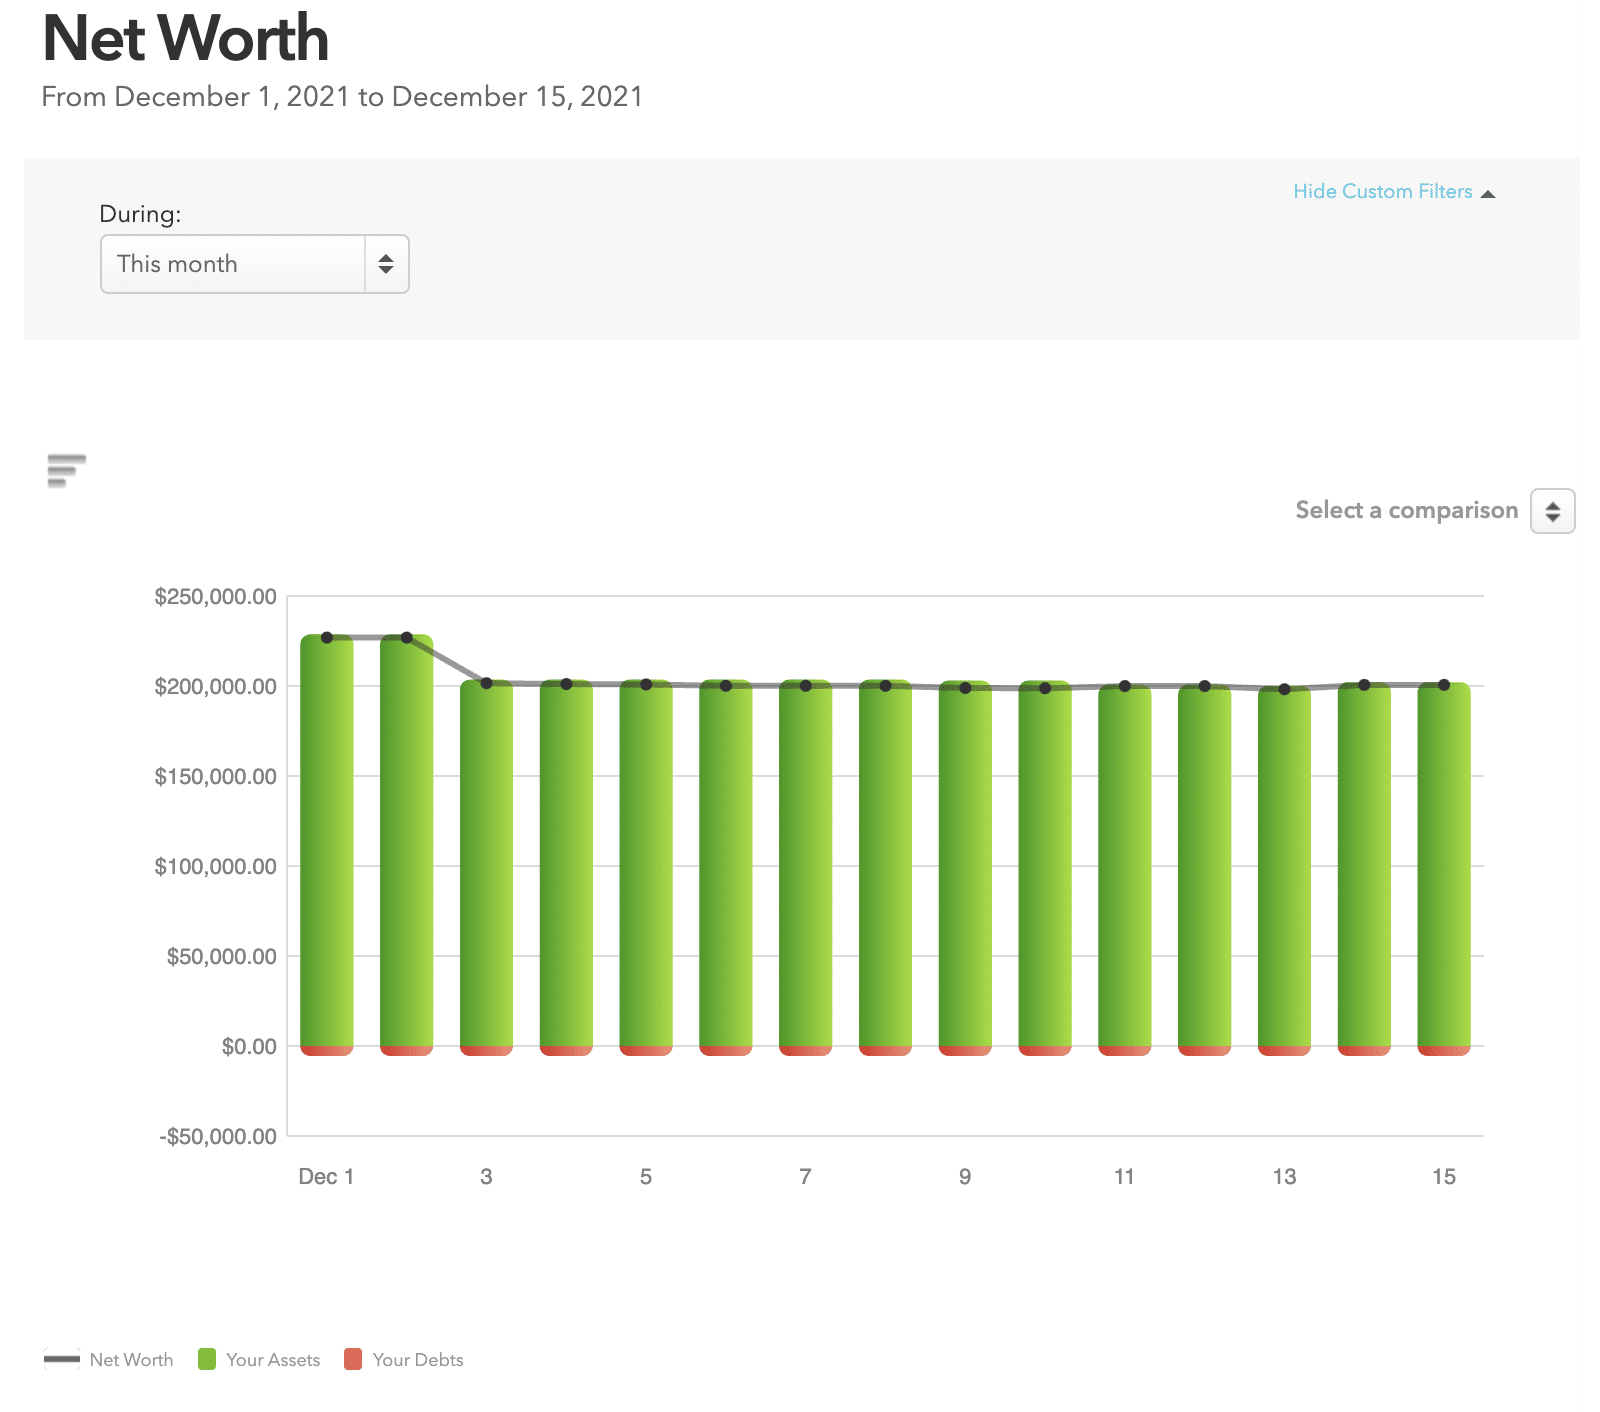Click the $50,000.00 axis label
The width and height of the screenshot is (1600, 1412).
coord(221,956)
